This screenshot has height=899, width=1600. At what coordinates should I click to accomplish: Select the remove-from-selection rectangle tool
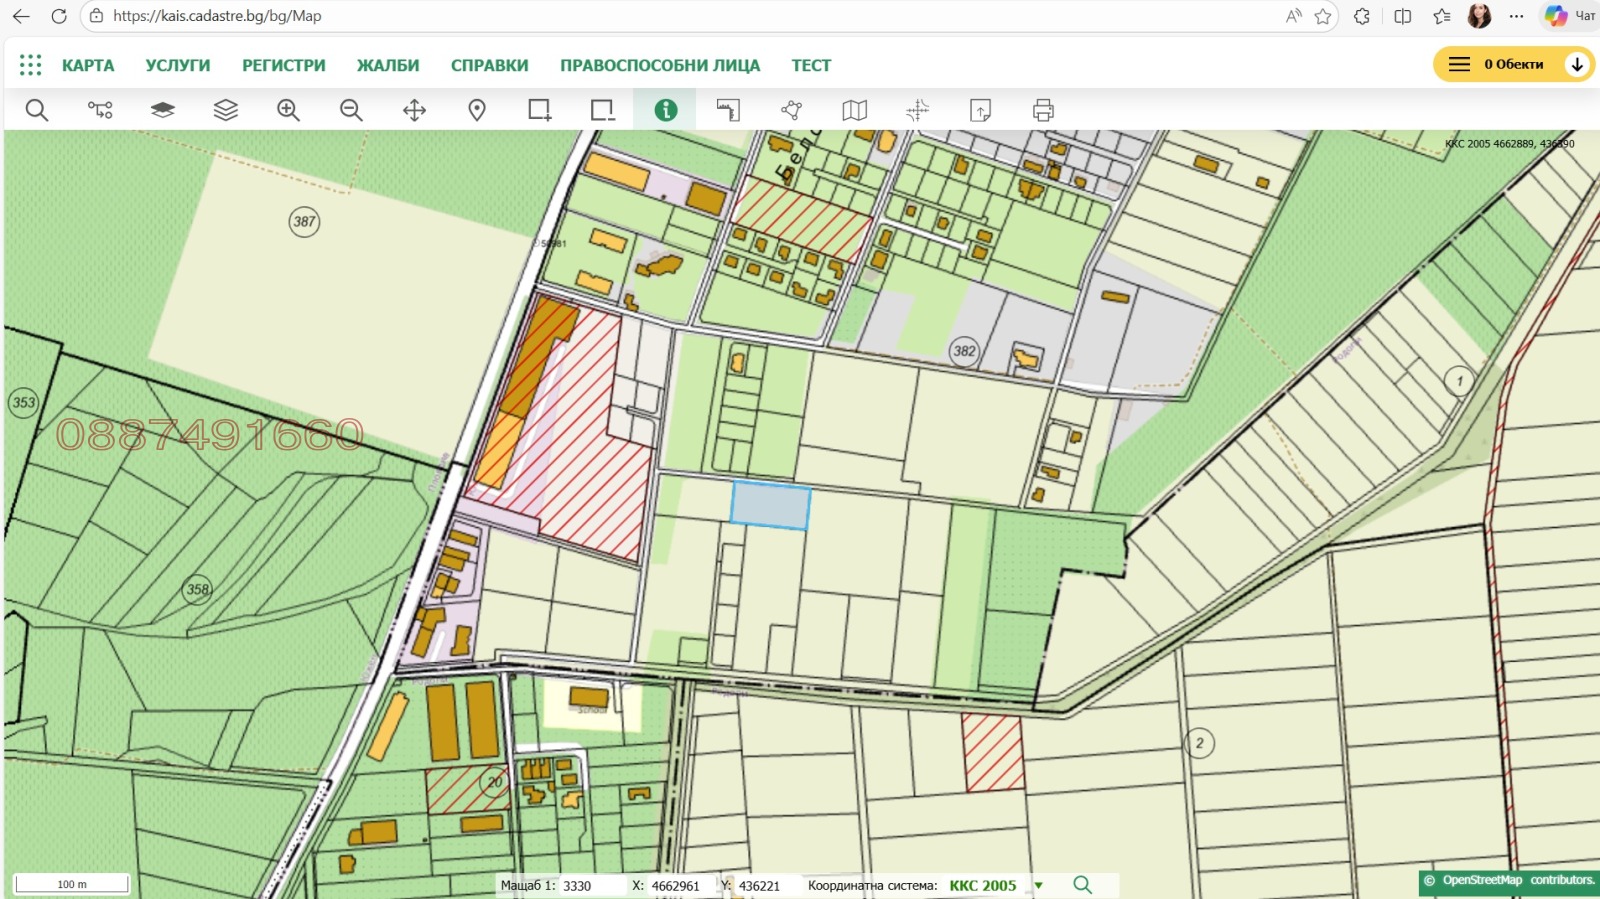602,110
